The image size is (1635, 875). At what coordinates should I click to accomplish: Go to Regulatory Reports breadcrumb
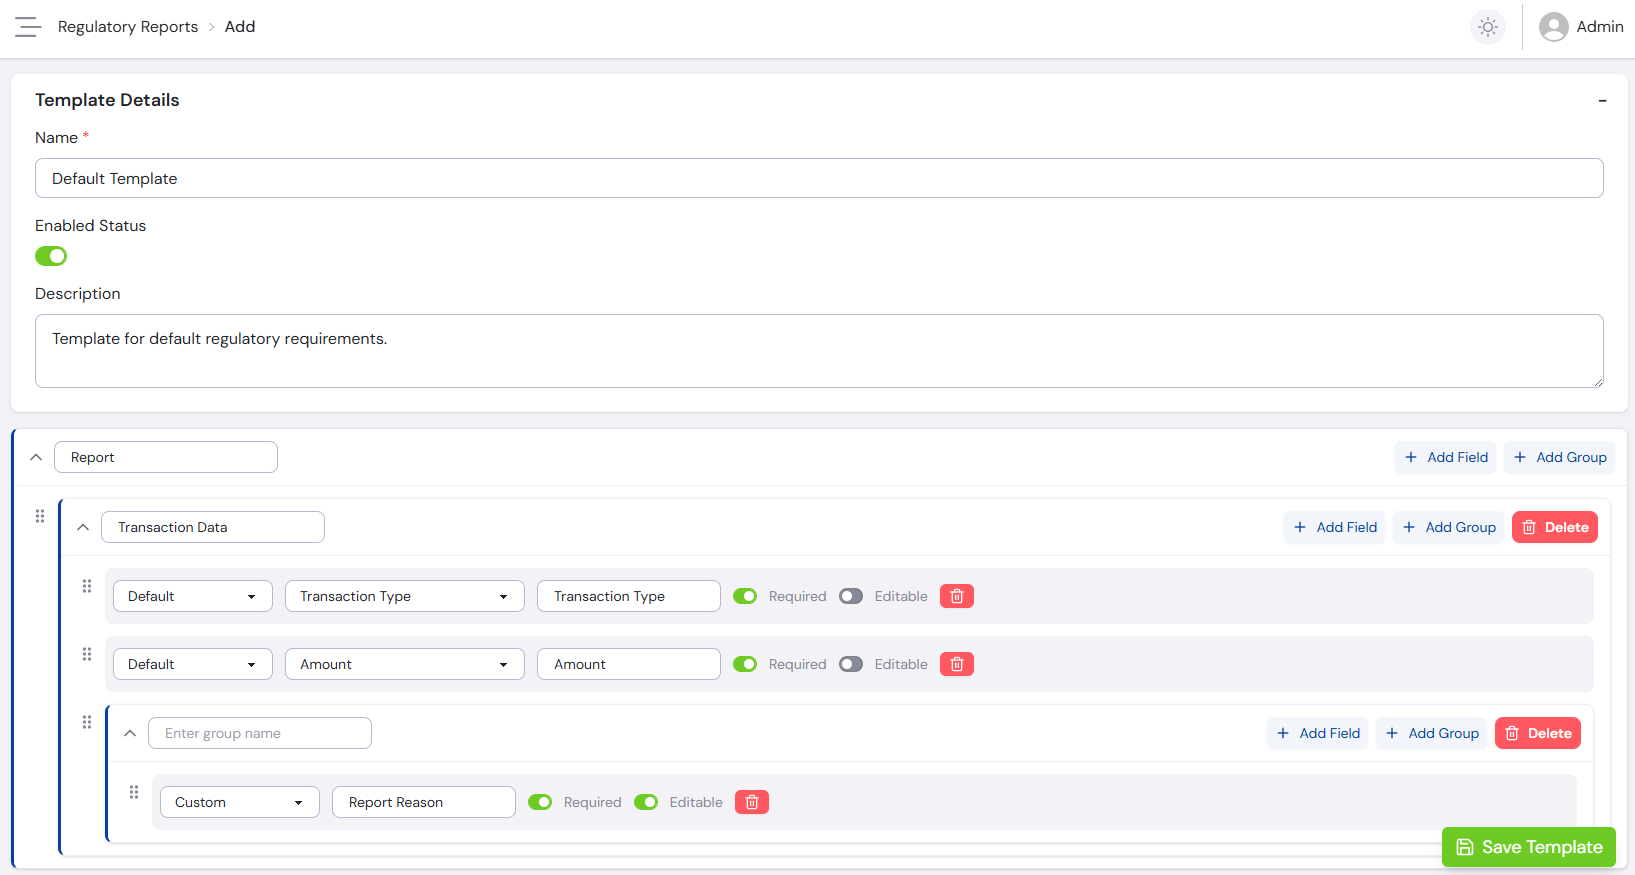coord(128,27)
